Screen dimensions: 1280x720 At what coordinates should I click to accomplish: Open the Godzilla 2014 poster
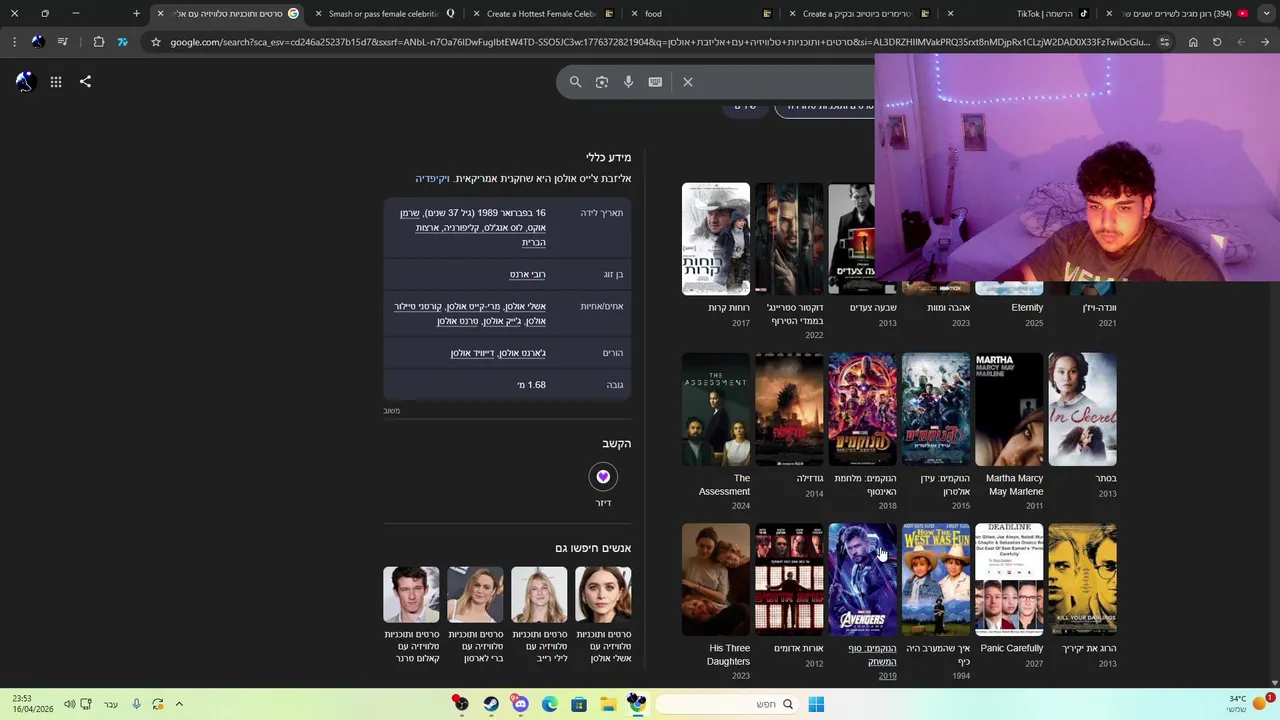click(789, 409)
